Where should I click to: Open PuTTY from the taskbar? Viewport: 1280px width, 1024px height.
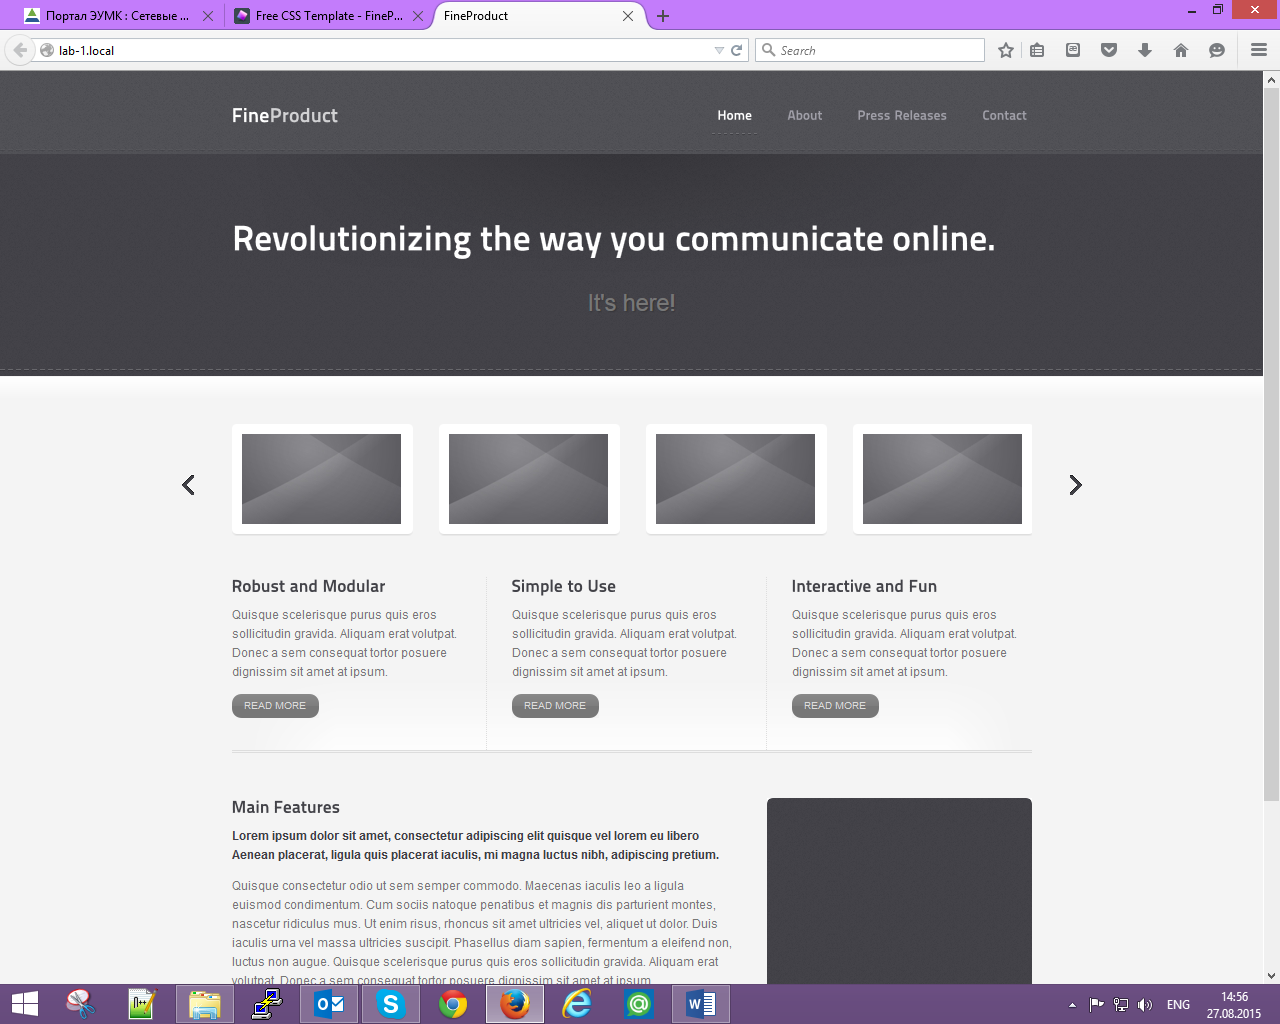[266, 1004]
